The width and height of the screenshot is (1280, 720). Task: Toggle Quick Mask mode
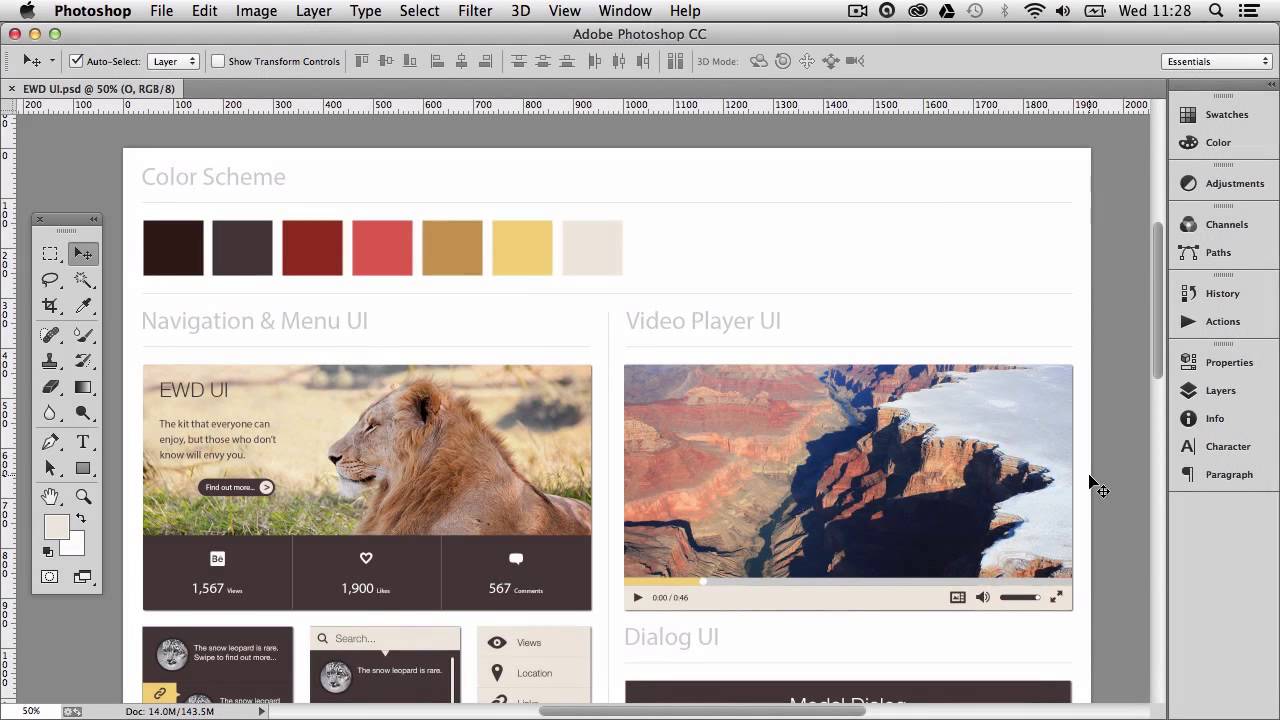(50, 577)
